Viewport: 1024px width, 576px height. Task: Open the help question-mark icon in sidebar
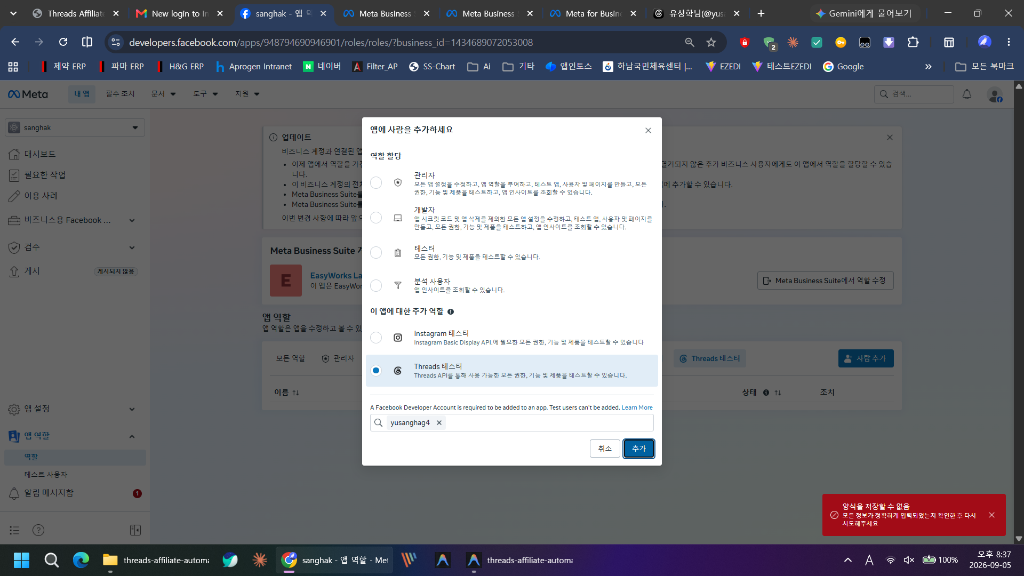(x=39, y=530)
